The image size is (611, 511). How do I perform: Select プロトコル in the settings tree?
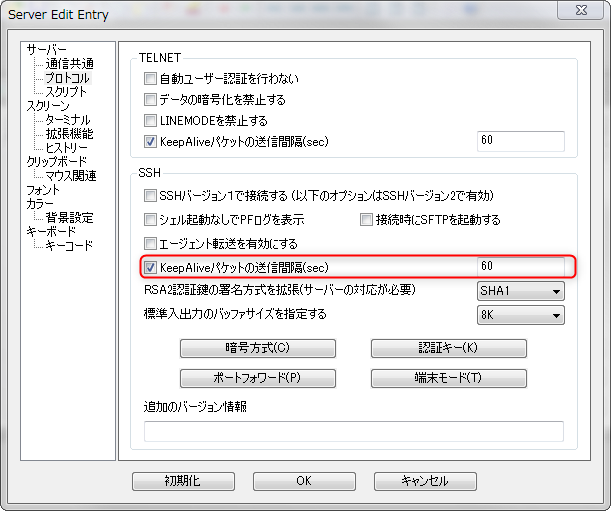click(x=68, y=78)
